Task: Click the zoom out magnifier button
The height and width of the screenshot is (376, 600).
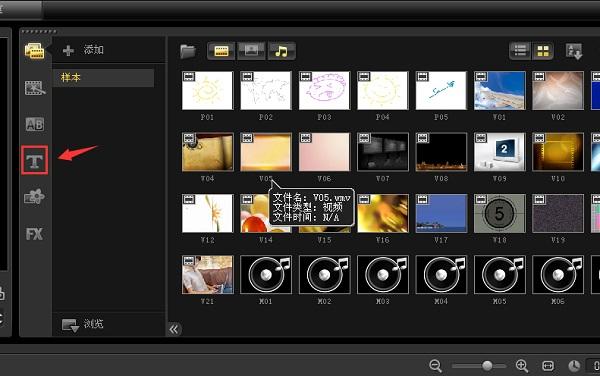Action: click(435, 366)
